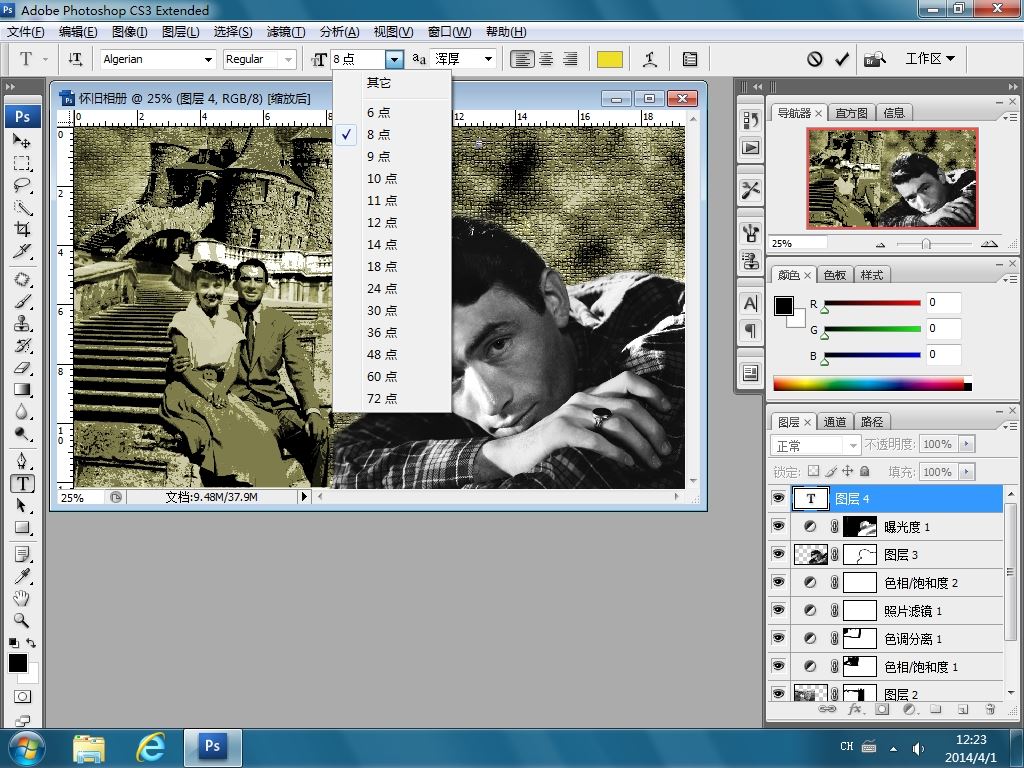Collapse the font size dropdown arrow

pos(394,59)
